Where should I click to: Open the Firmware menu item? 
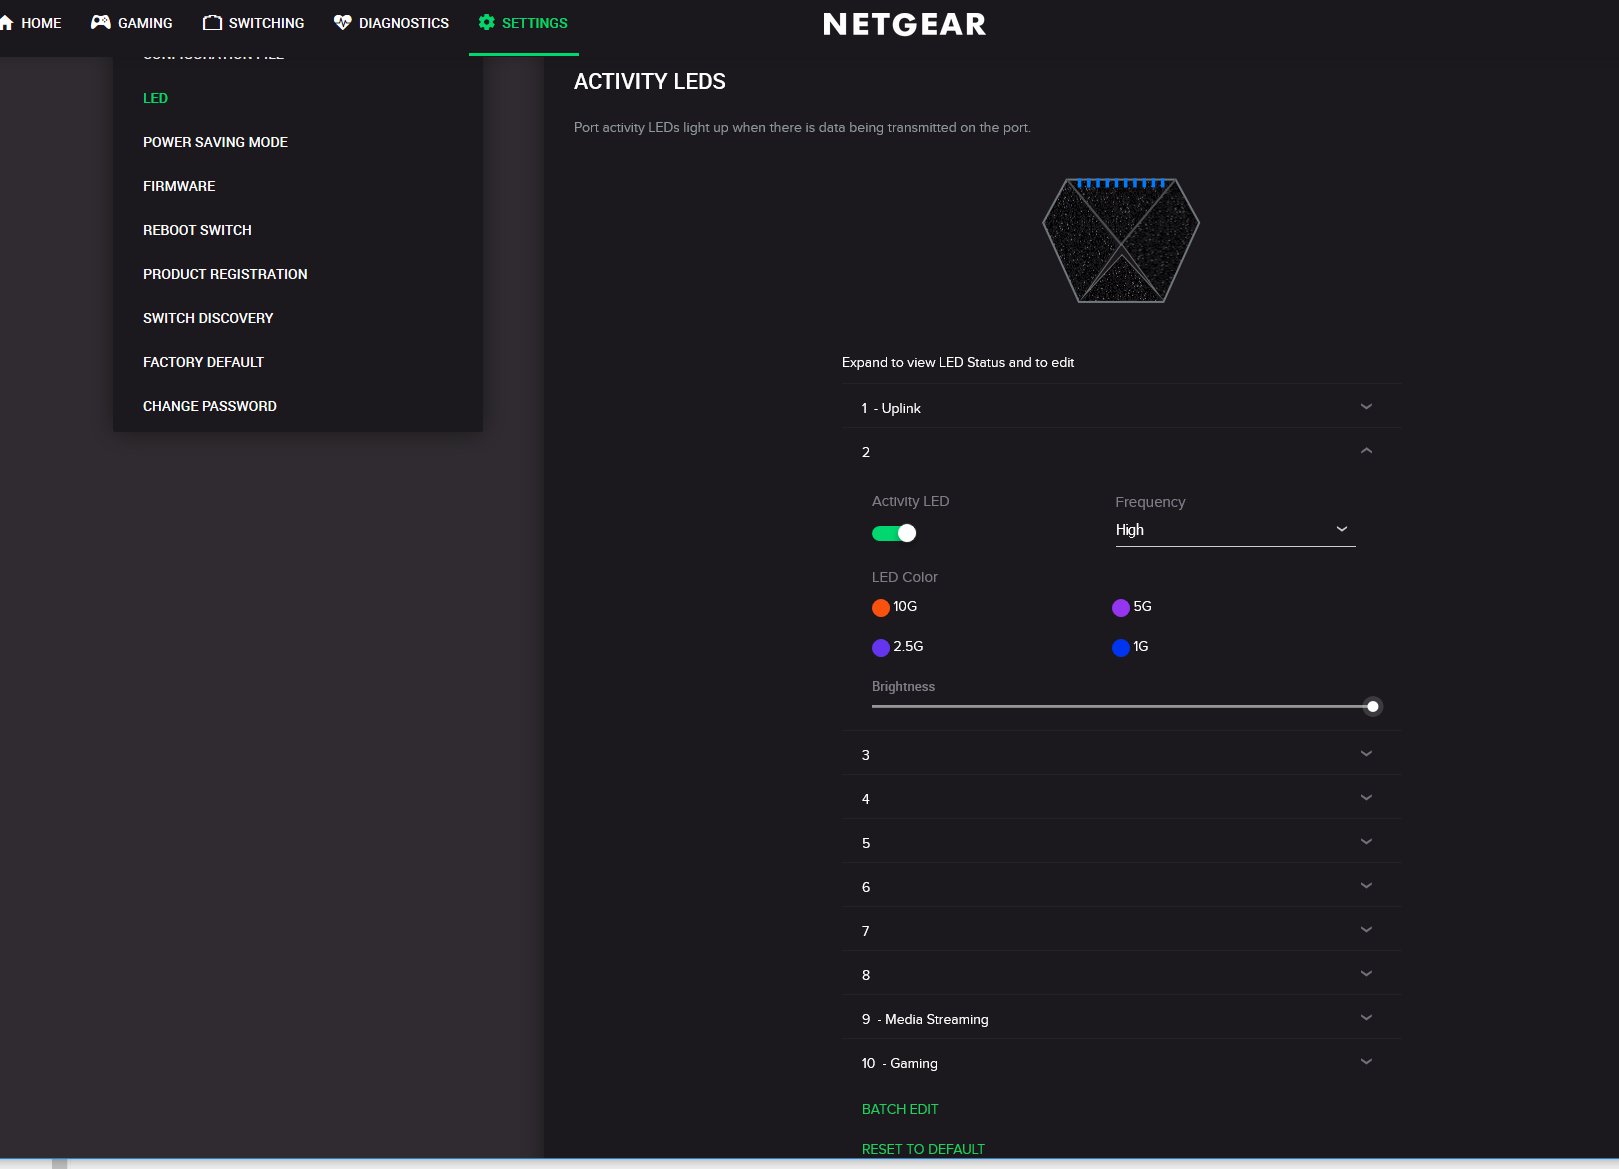[179, 186]
